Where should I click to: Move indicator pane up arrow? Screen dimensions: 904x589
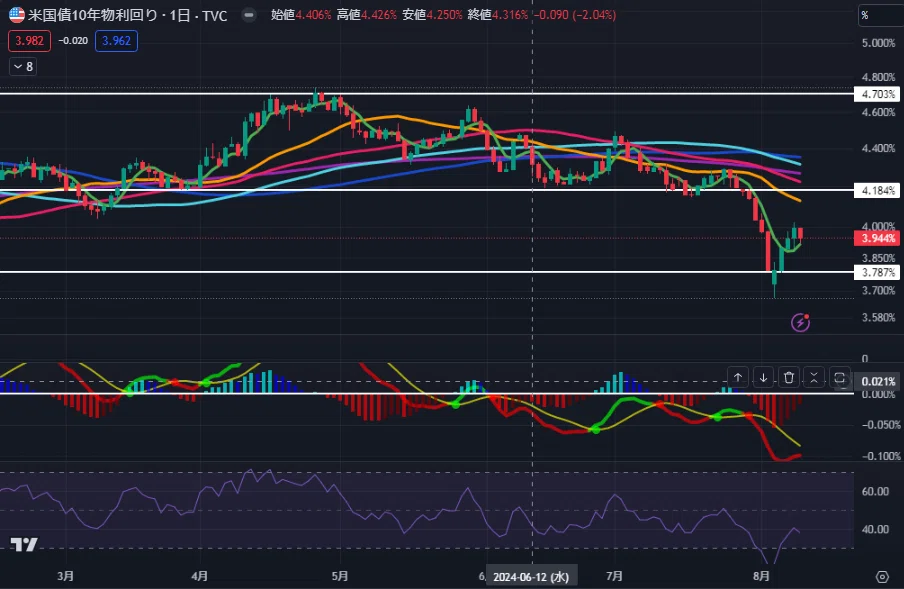(738, 377)
